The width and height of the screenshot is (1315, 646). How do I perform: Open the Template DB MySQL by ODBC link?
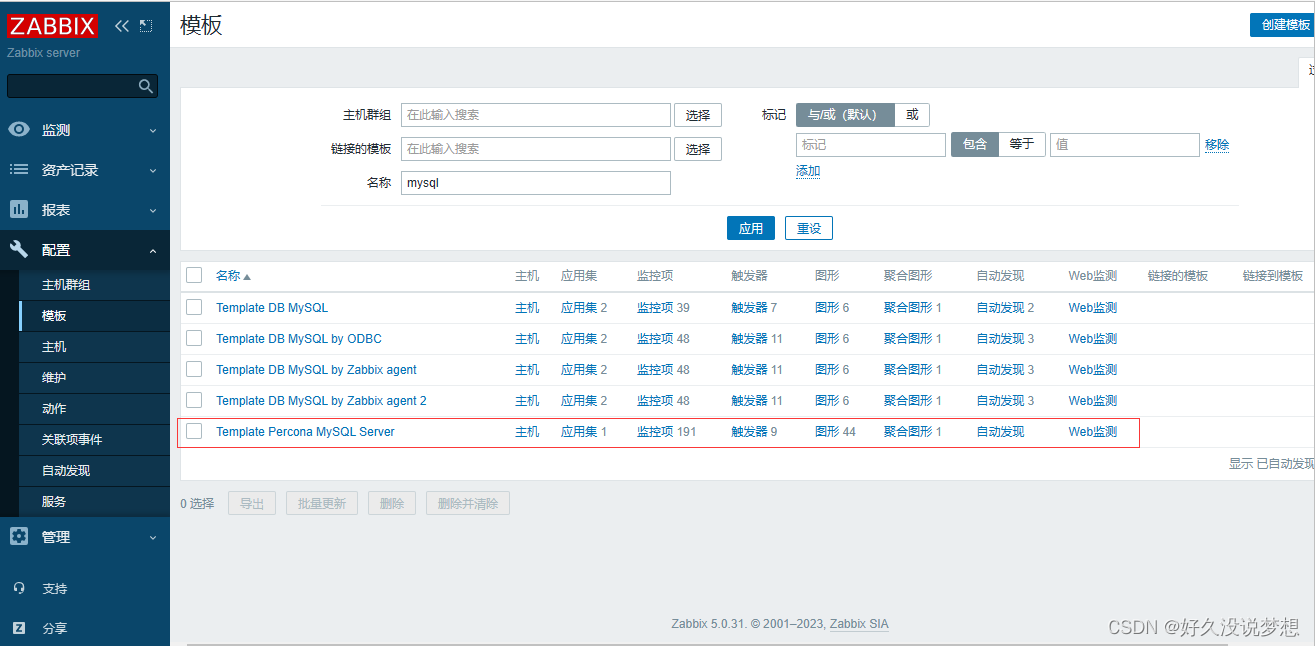299,339
